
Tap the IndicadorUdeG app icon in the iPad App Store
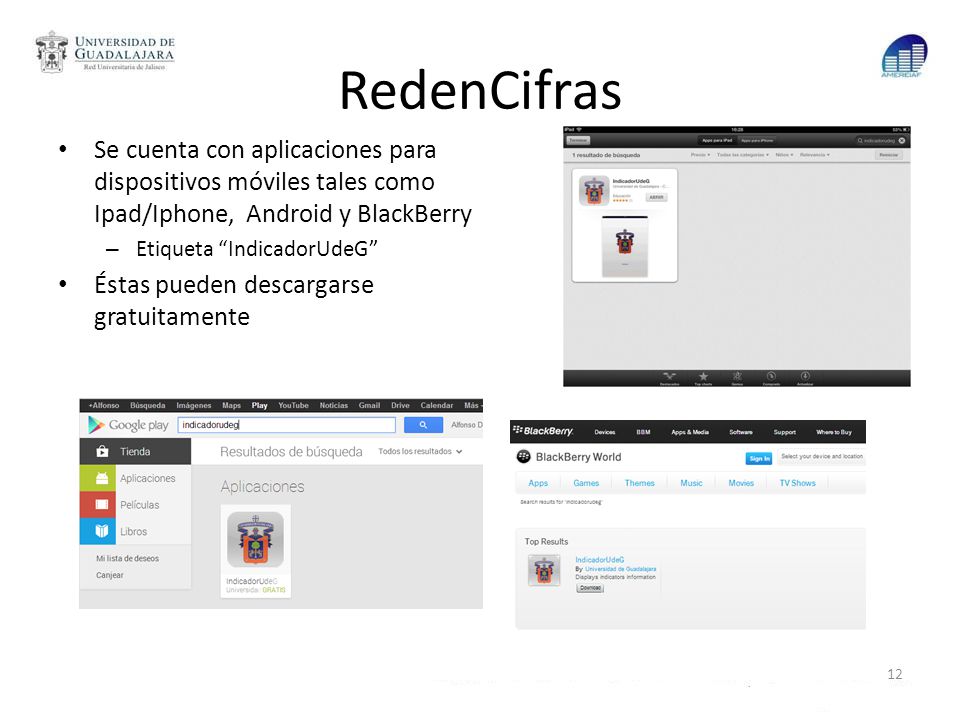pos(593,190)
